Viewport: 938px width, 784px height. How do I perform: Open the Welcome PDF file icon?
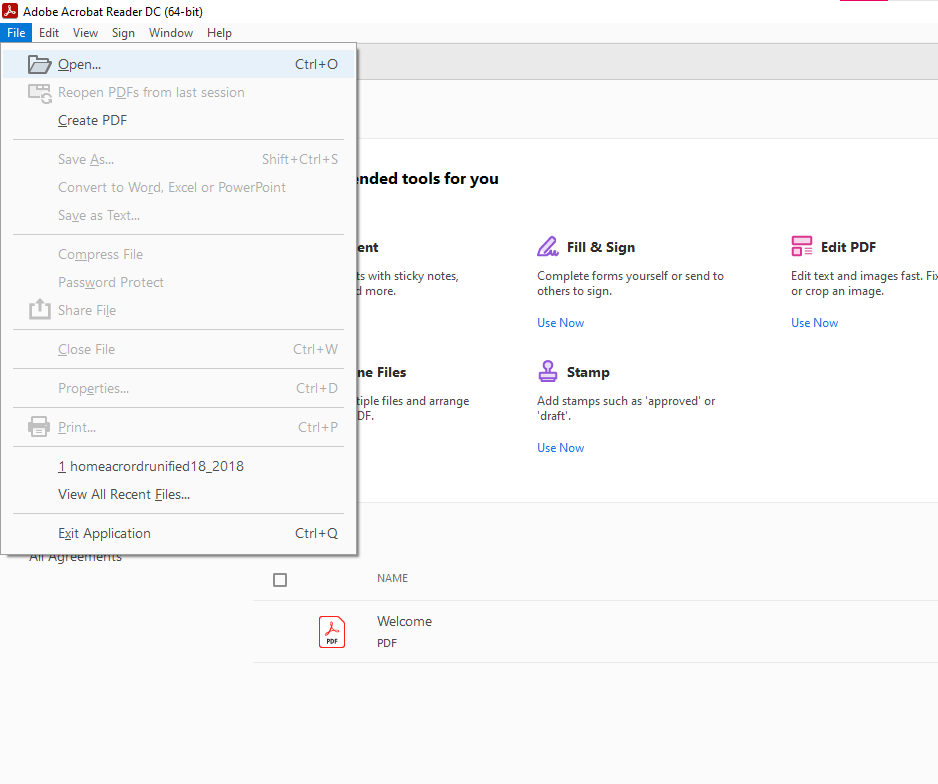tap(331, 631)
